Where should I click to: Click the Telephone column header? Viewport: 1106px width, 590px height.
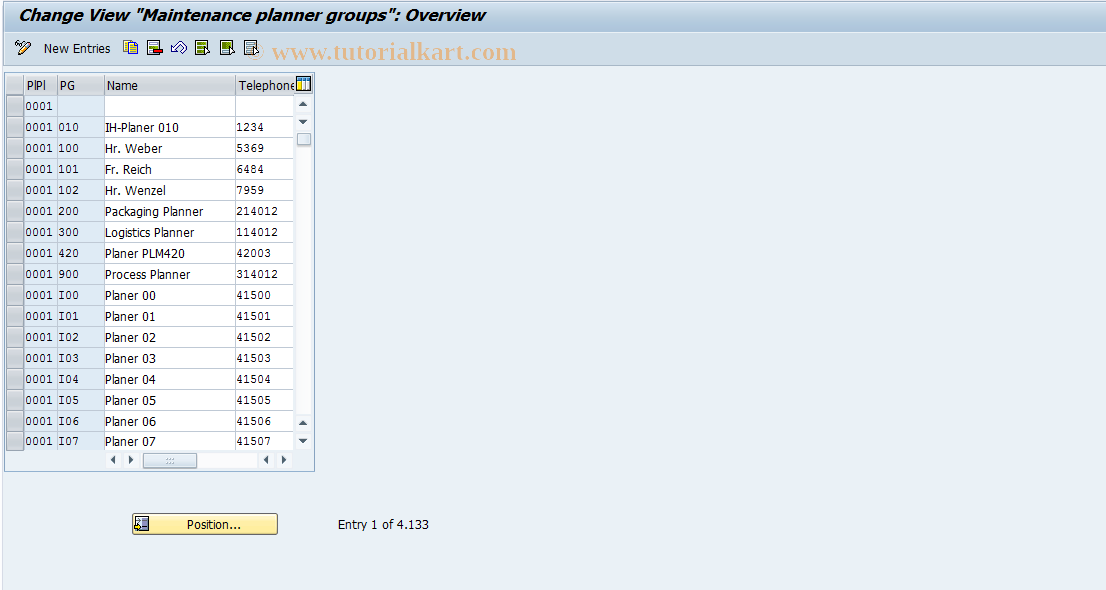point(265,85)
